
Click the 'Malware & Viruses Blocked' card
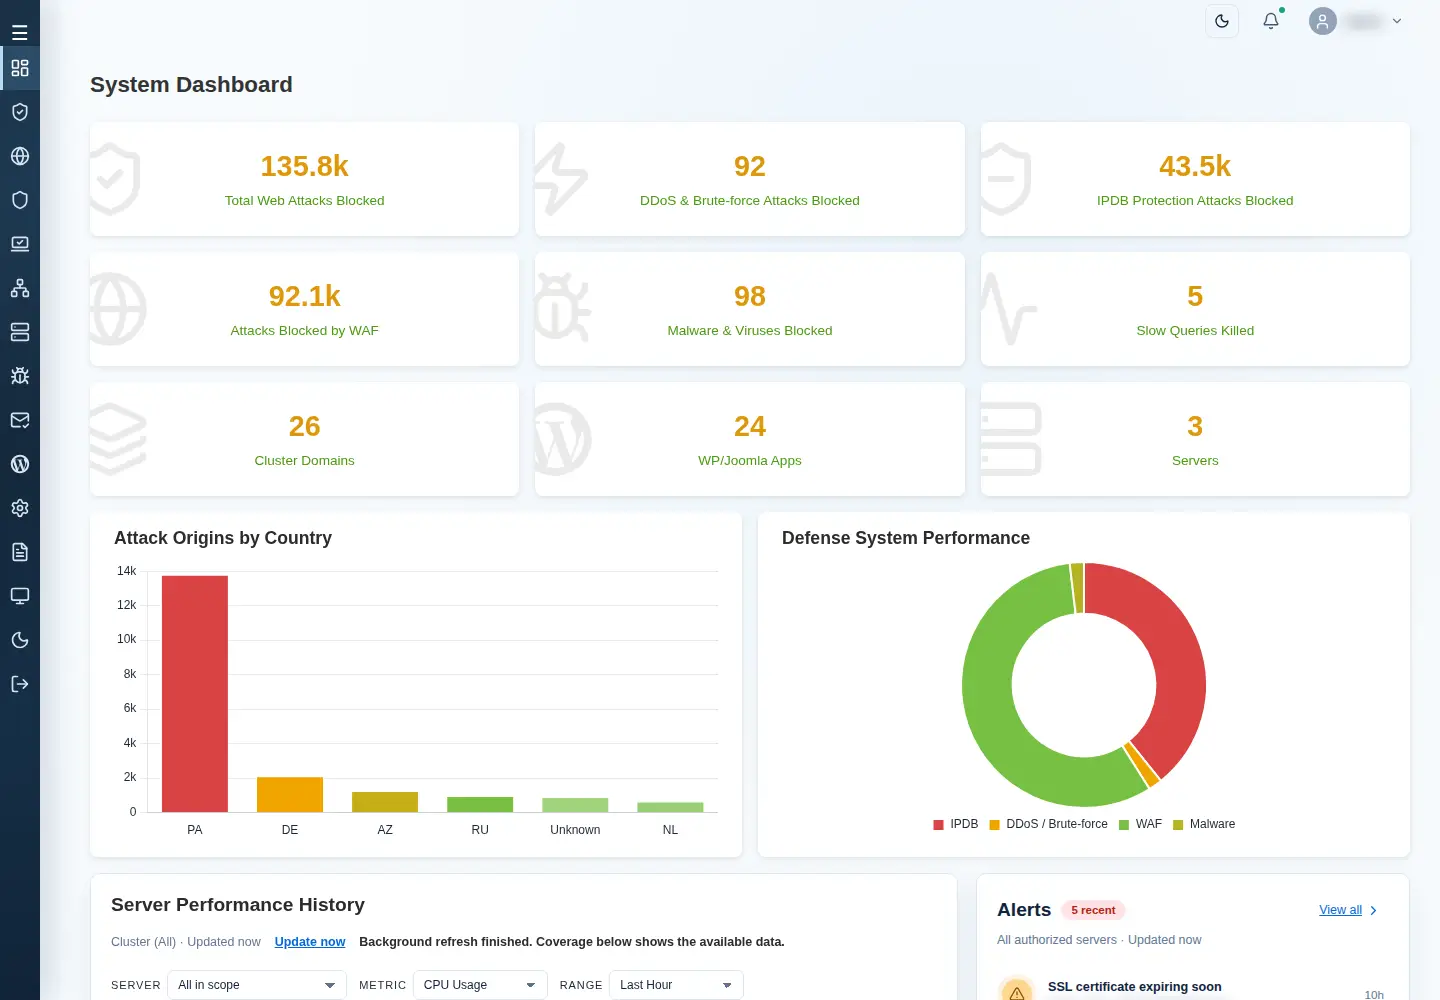pos(750,309)
